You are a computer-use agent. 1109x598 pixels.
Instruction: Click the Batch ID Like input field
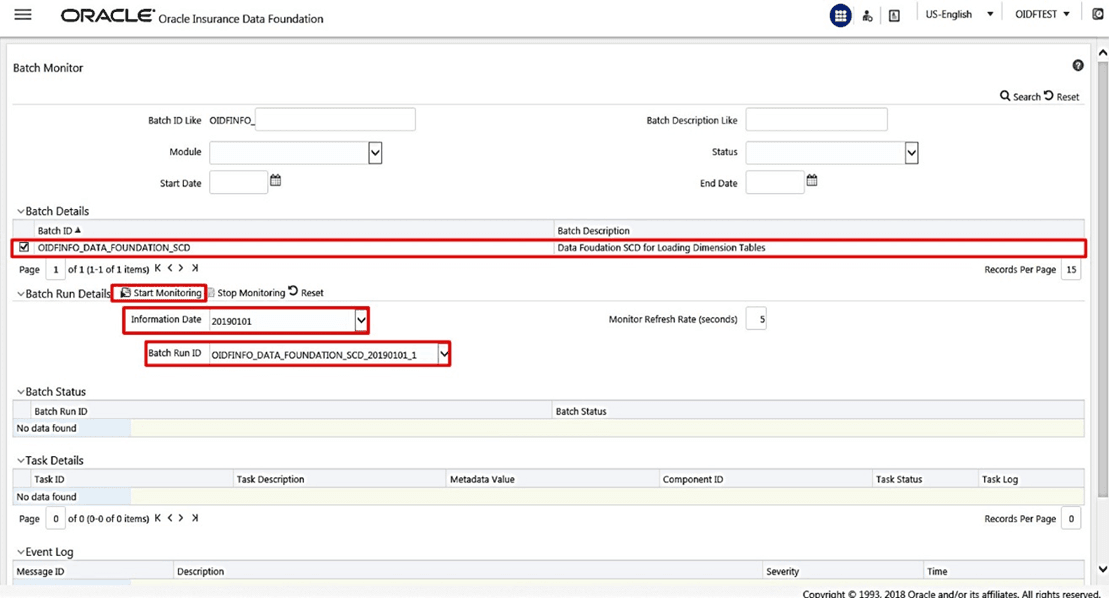coord(335,119)
